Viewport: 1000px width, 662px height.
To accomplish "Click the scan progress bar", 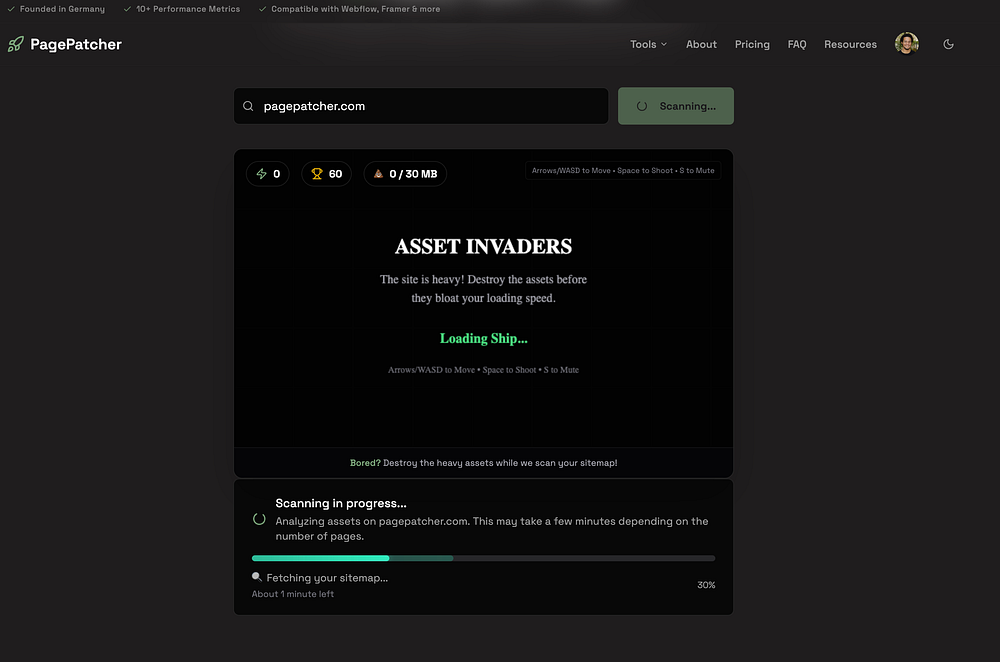I will (x=483, y=558).
